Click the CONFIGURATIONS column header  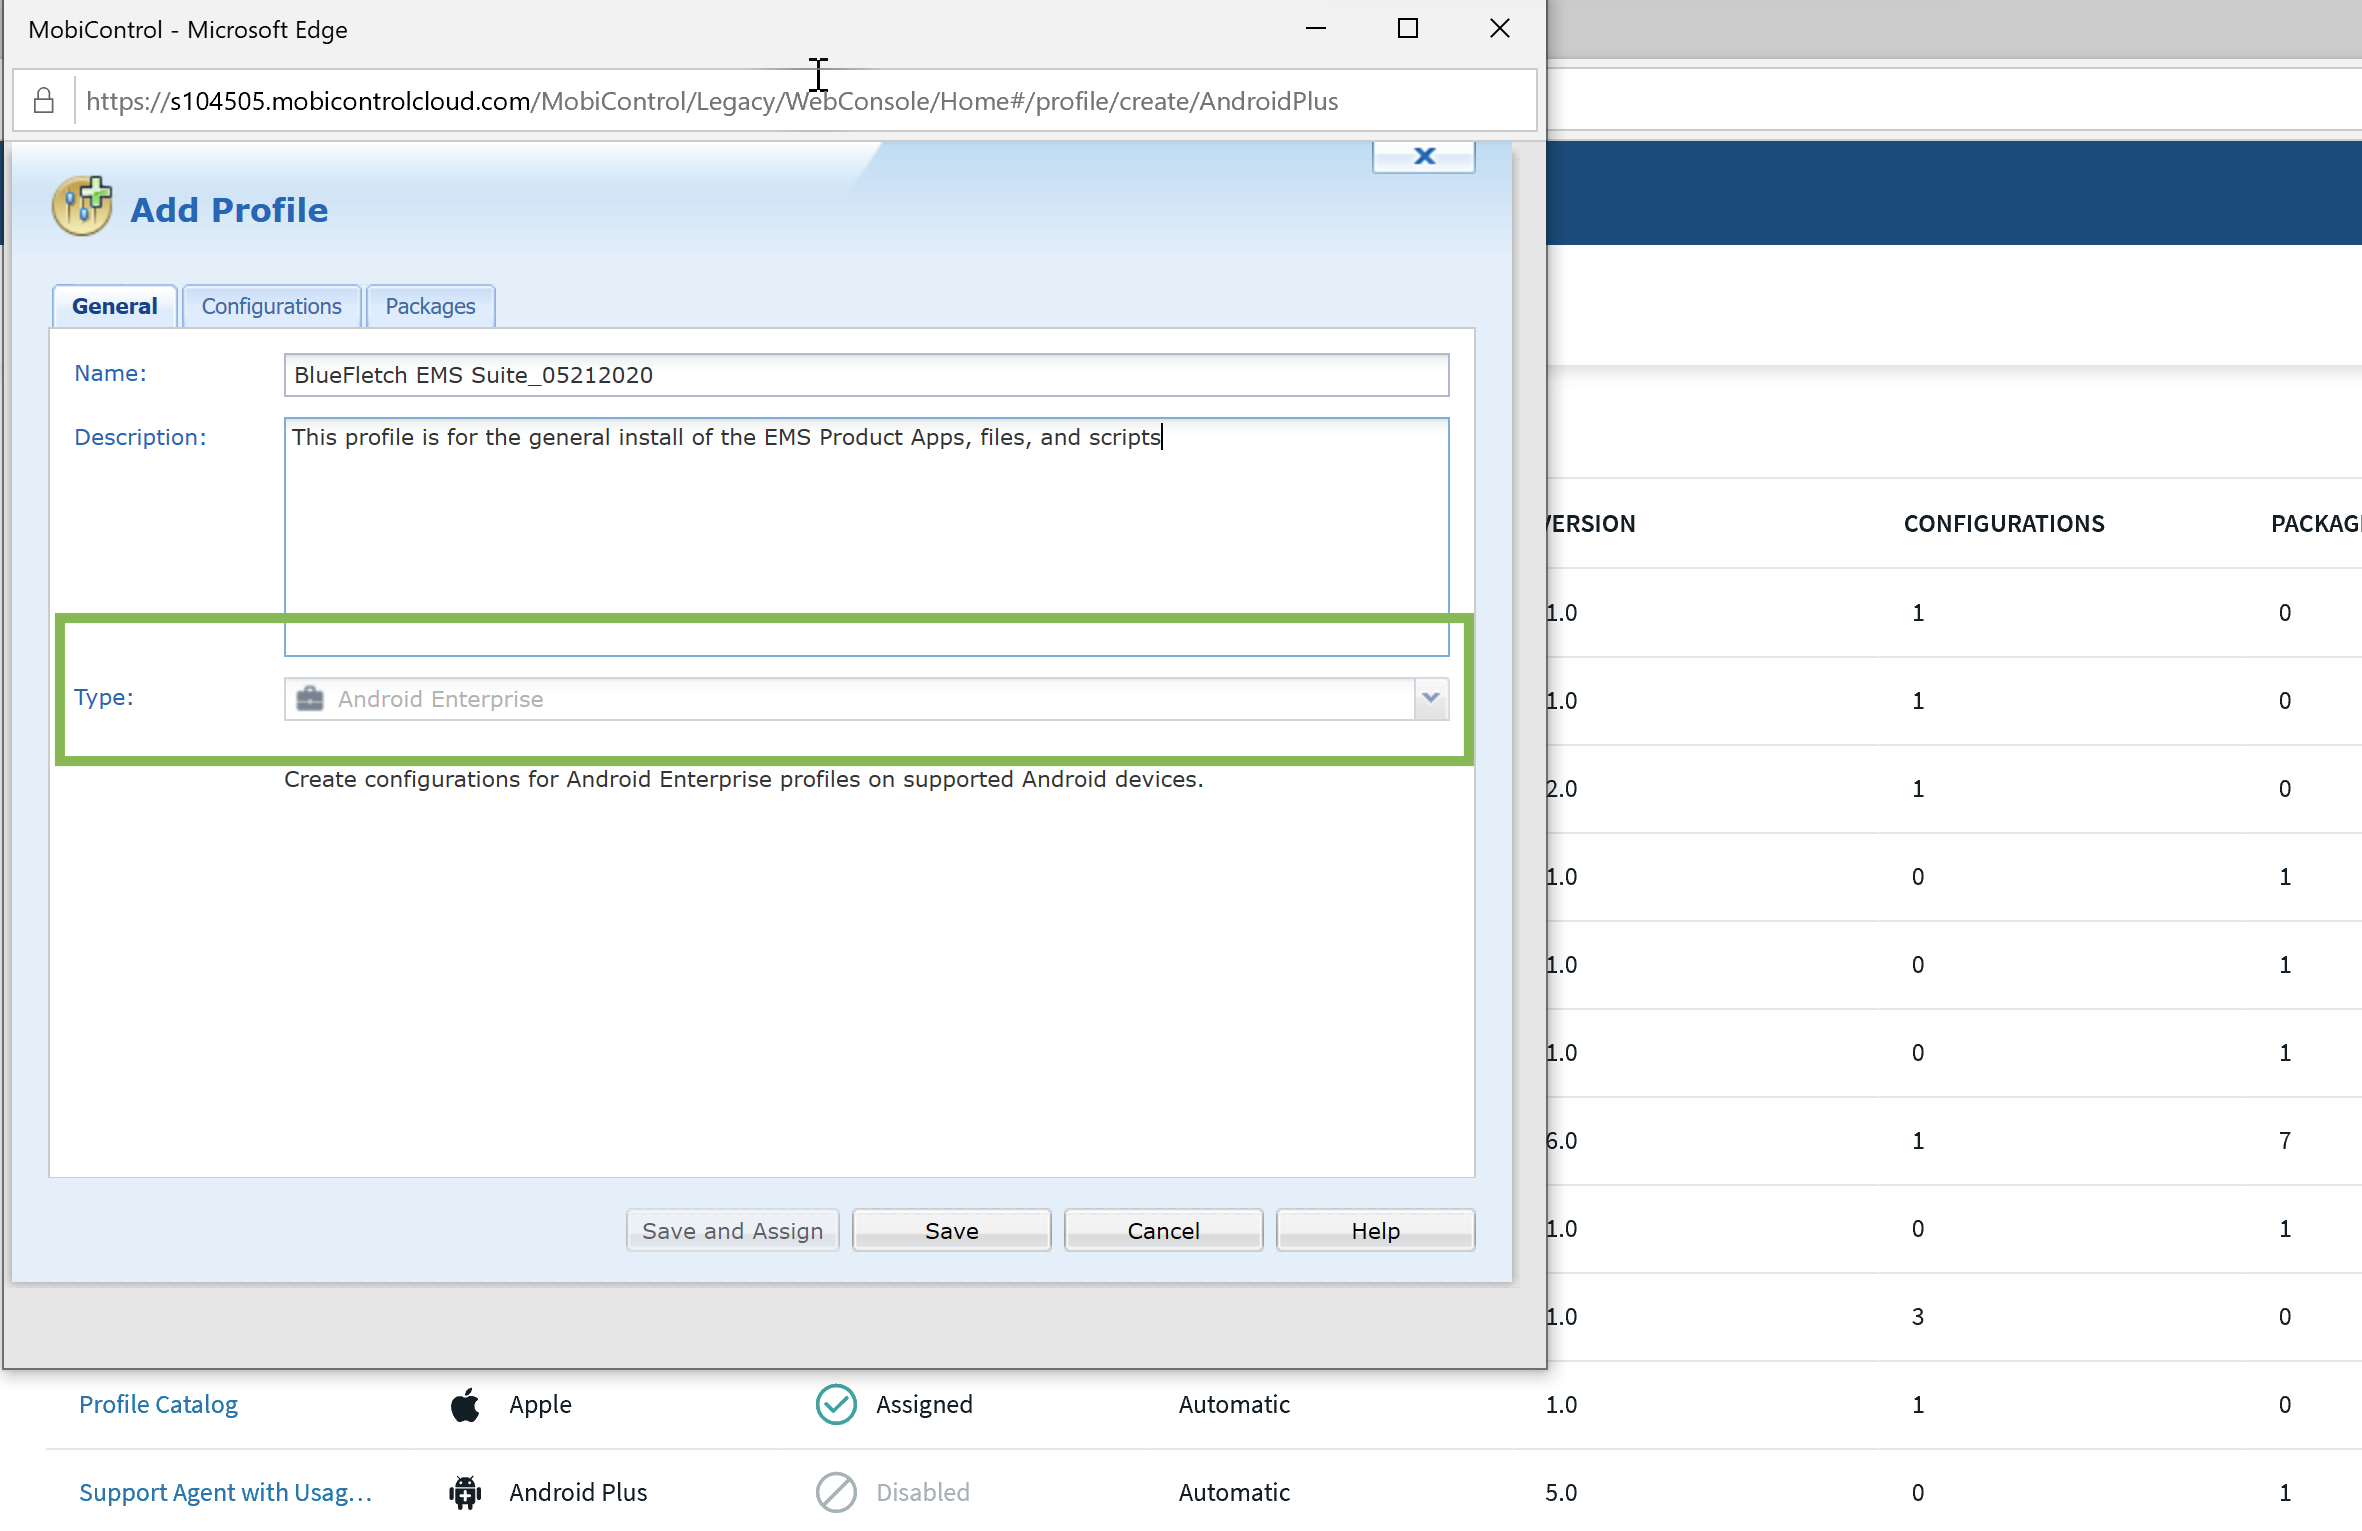click(x=2004, y=523)
